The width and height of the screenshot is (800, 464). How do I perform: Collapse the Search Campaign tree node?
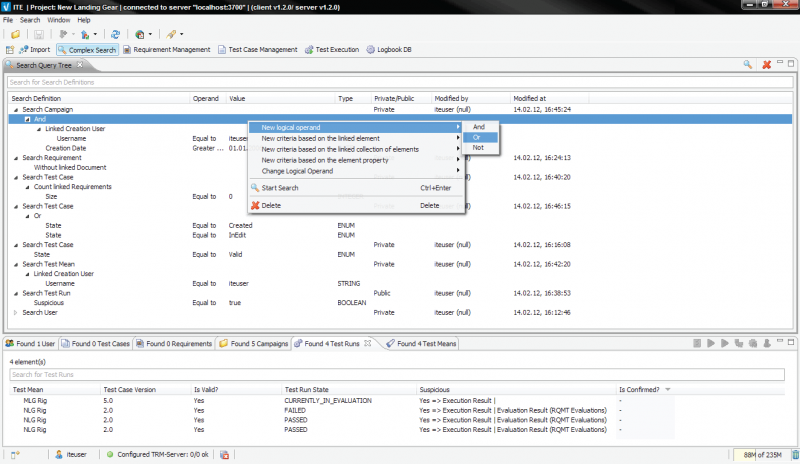coord(15,109)
